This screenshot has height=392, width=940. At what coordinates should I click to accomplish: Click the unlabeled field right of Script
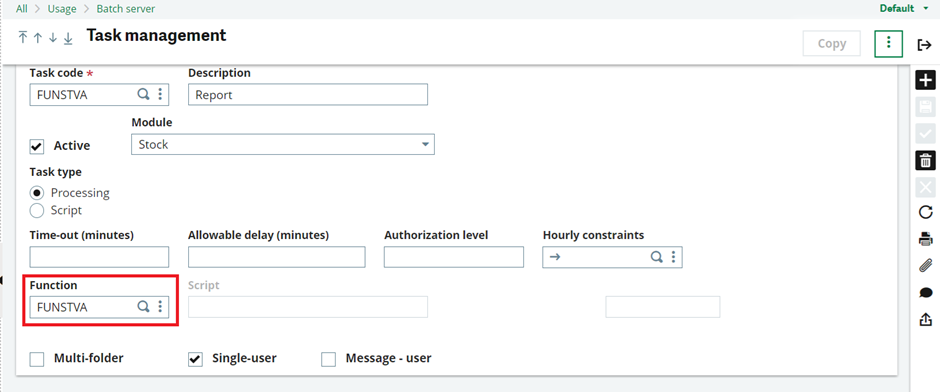(x=662, y=307)
